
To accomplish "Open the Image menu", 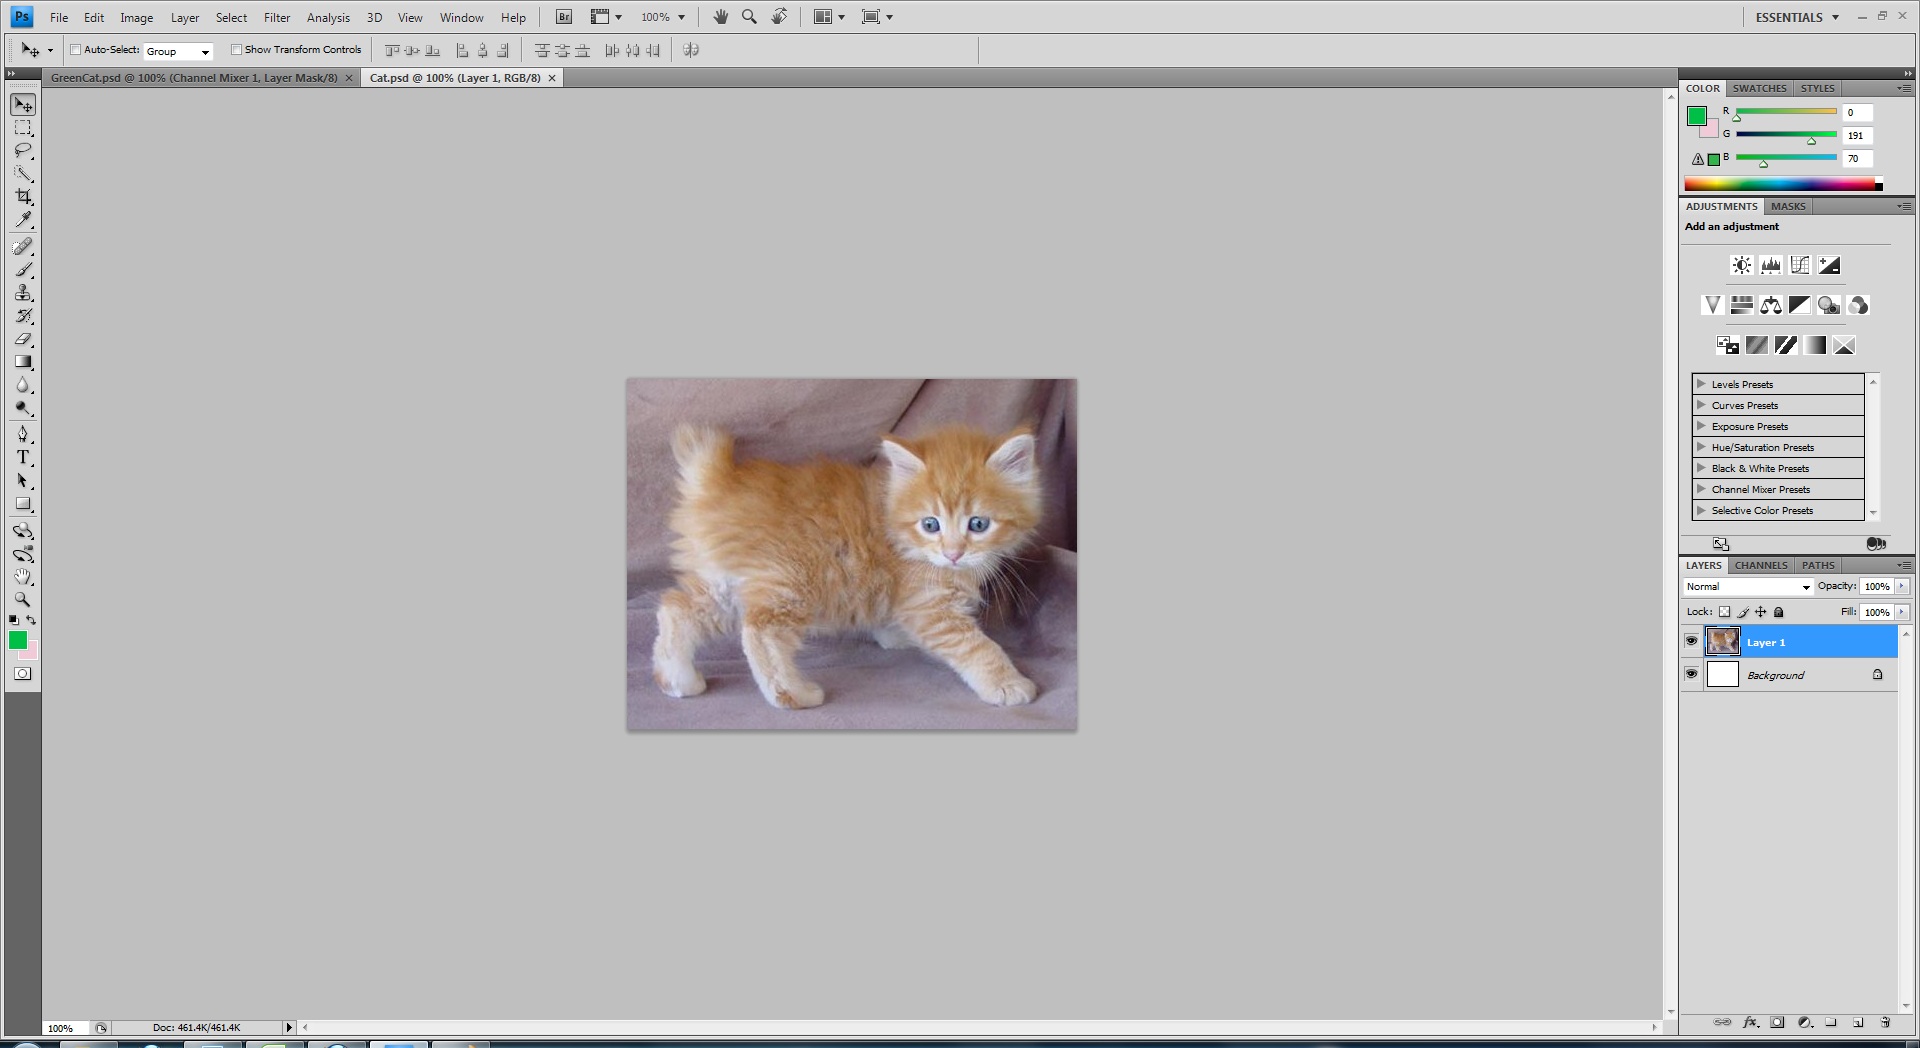I will click(137, 17).
